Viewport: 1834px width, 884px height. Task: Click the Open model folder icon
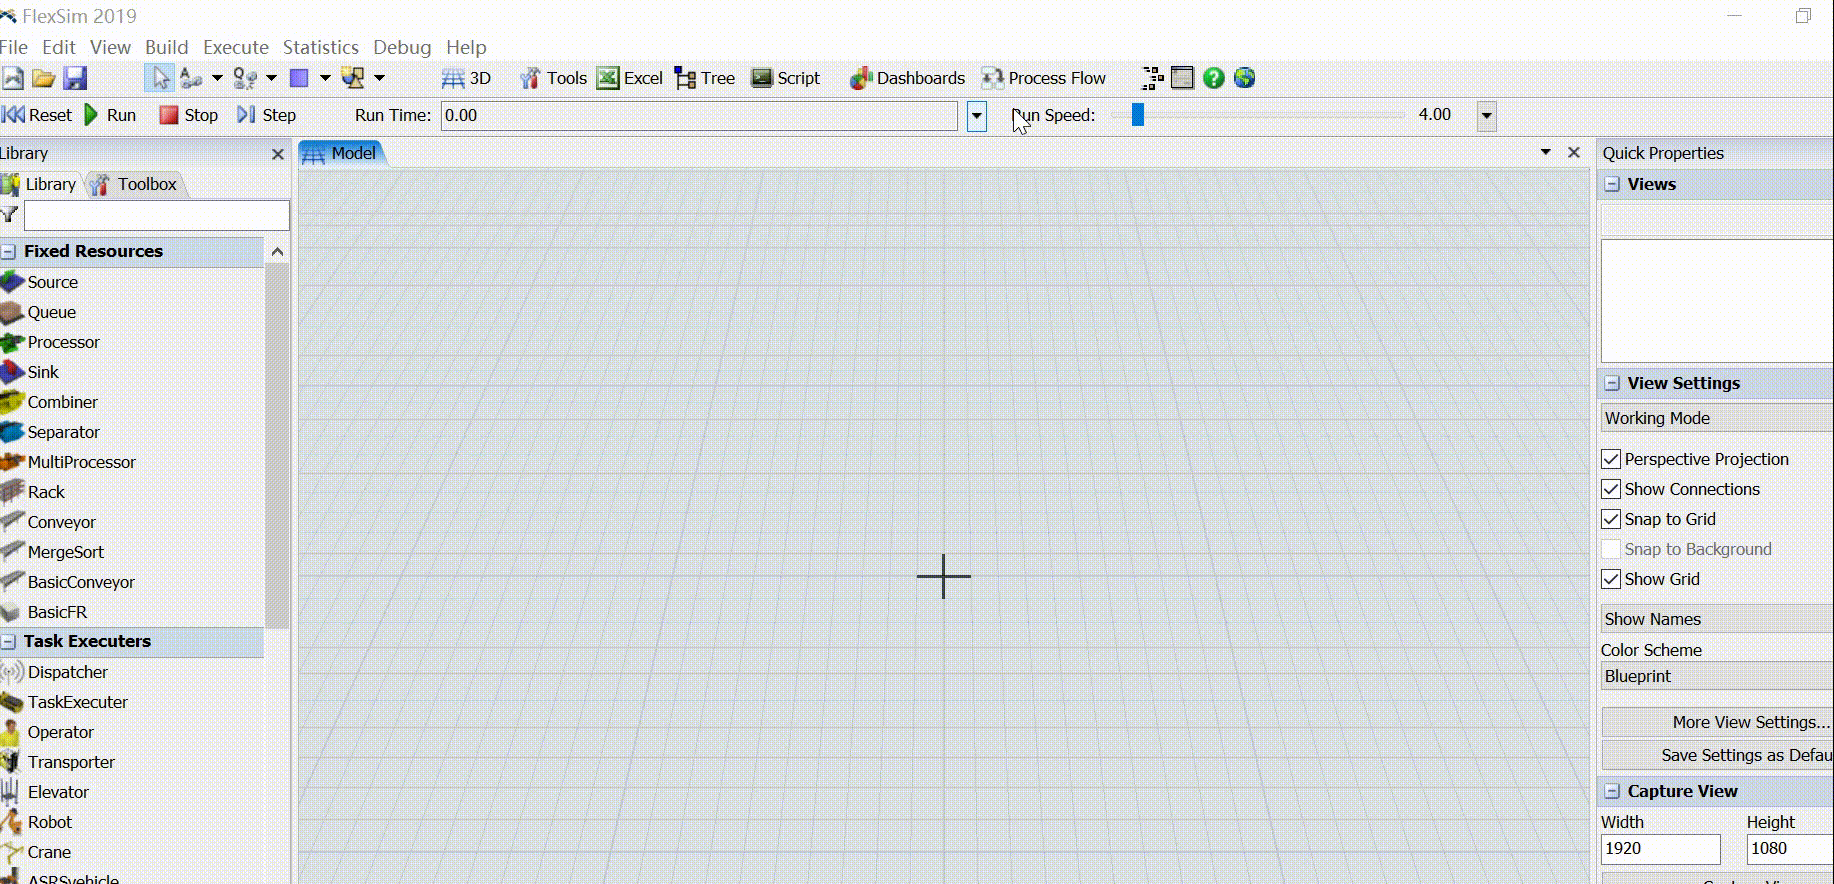[x=43, y=78]
